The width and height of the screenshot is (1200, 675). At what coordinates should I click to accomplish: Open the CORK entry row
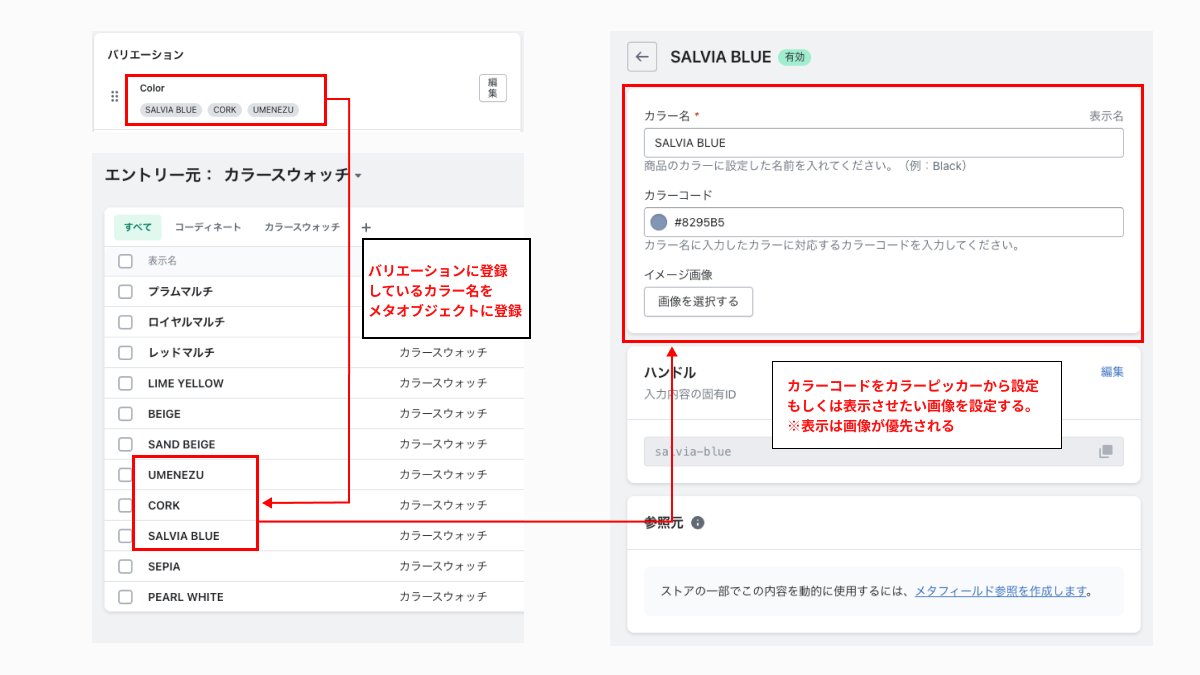pyautogui.click(x=314, y=505)
